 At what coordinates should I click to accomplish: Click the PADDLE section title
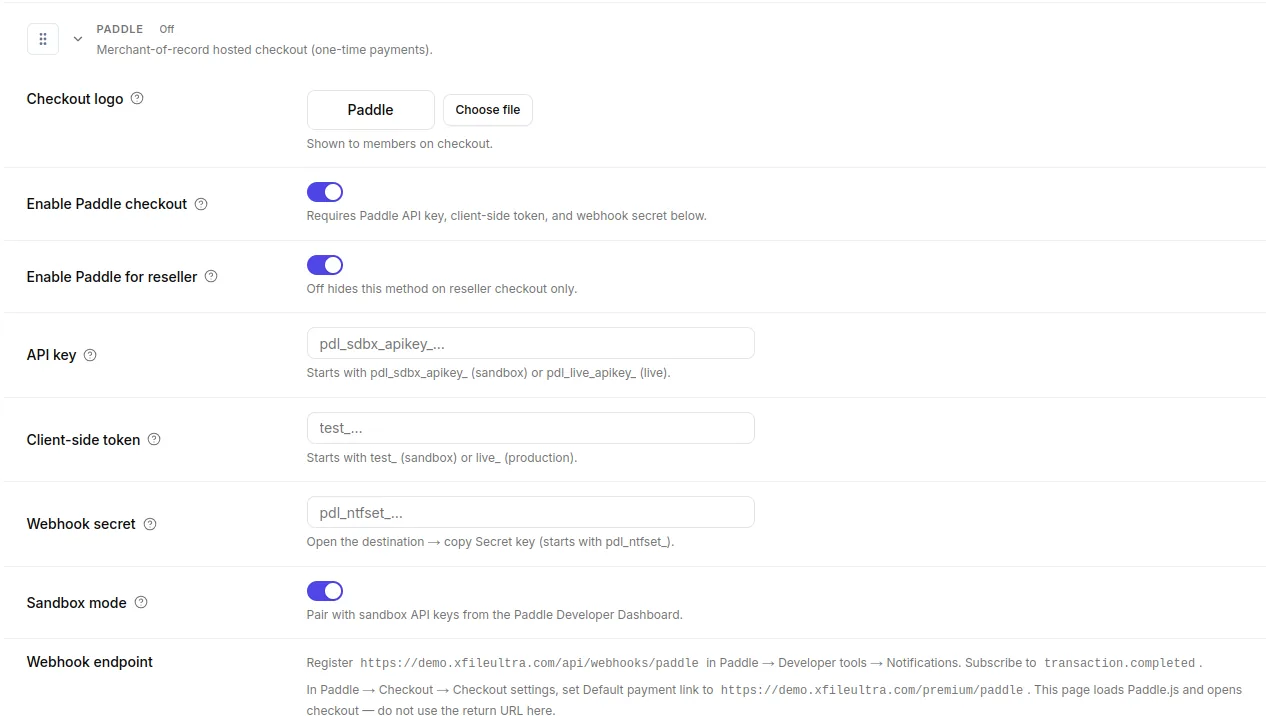tap(120, 29)
